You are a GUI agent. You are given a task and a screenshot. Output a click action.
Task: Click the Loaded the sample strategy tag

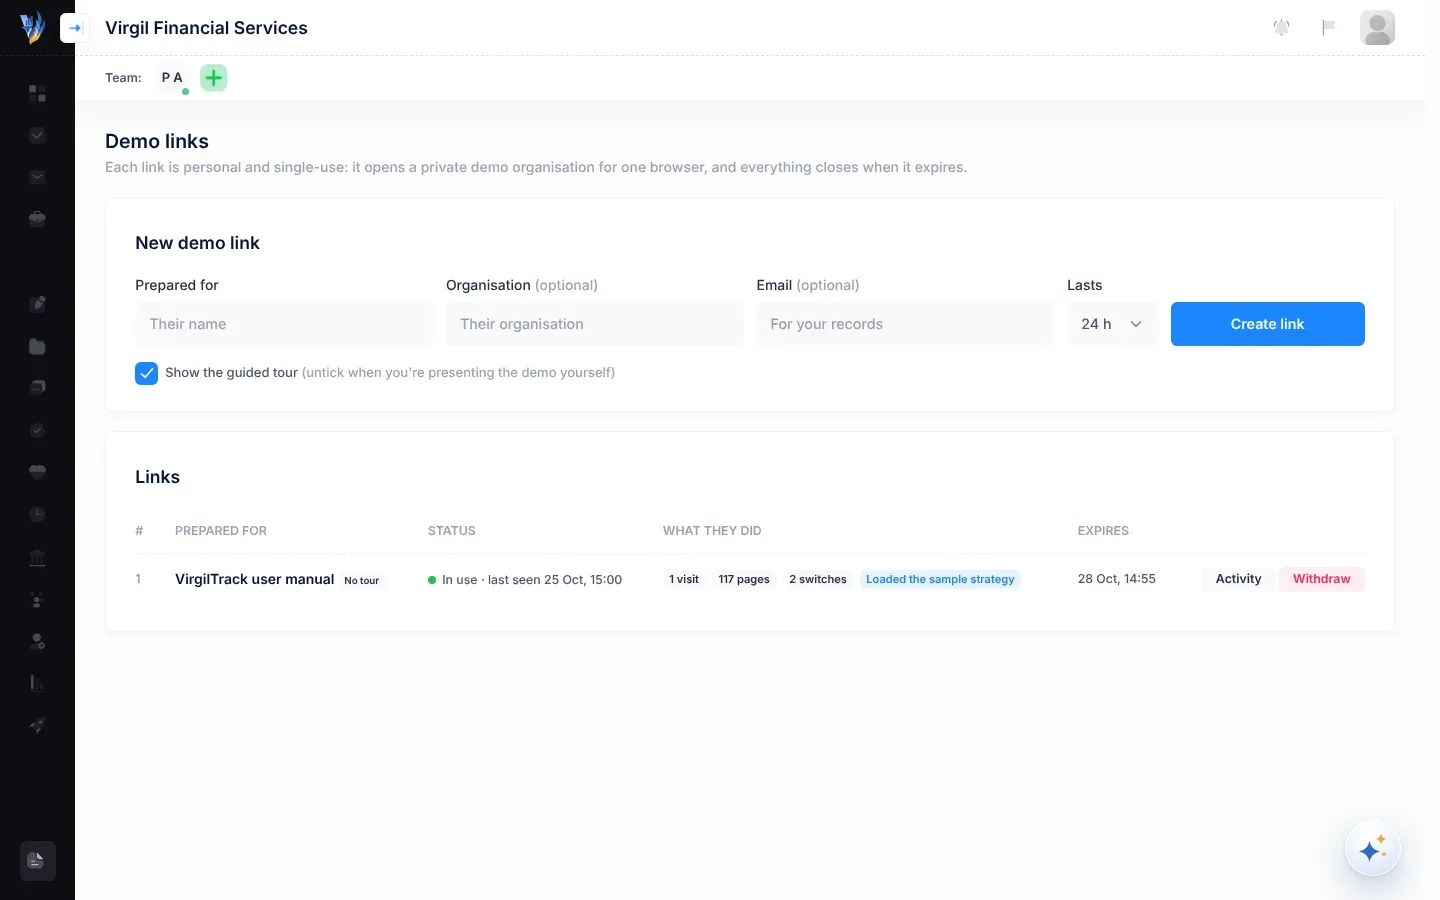(940, 579)
